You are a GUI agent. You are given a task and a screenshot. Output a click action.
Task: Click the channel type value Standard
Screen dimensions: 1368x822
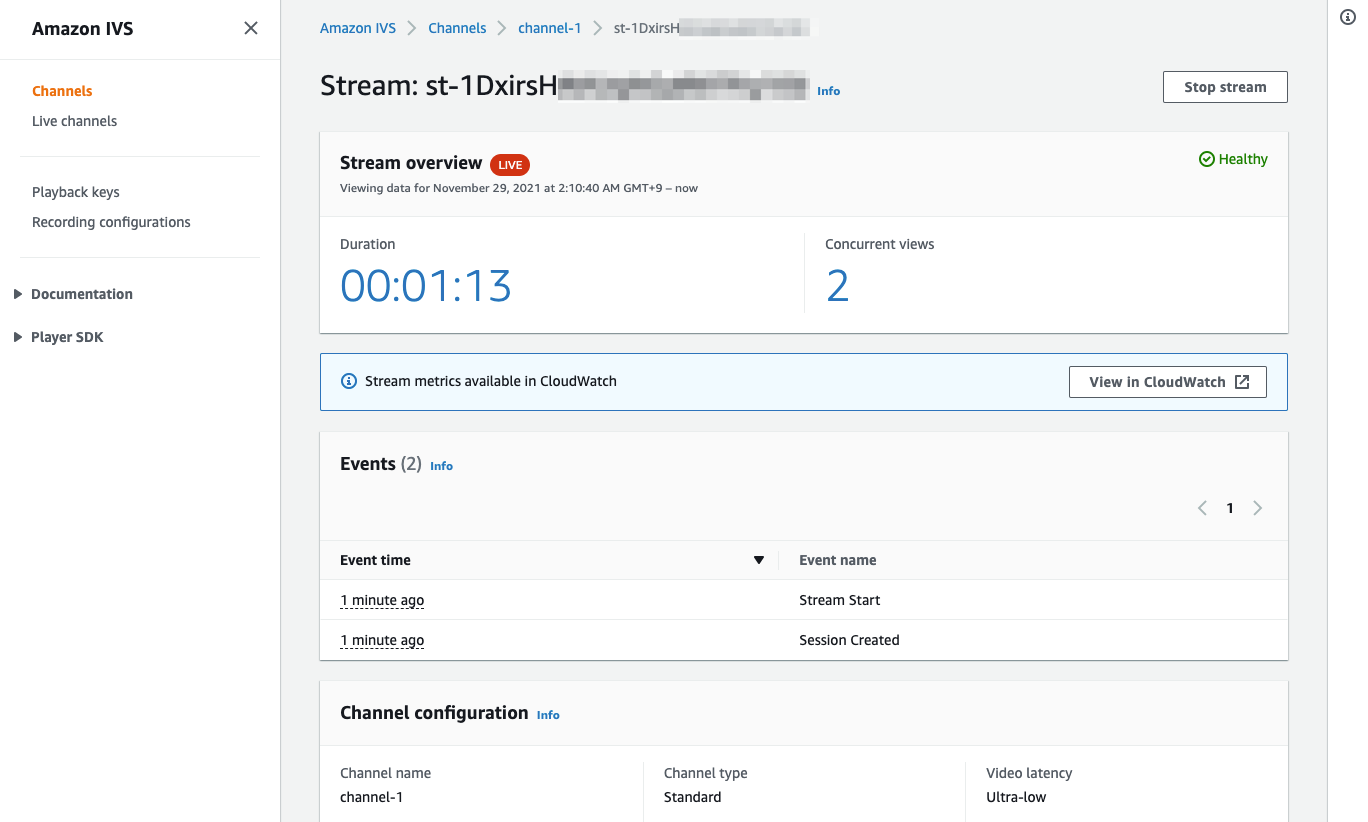coord(692,797)
